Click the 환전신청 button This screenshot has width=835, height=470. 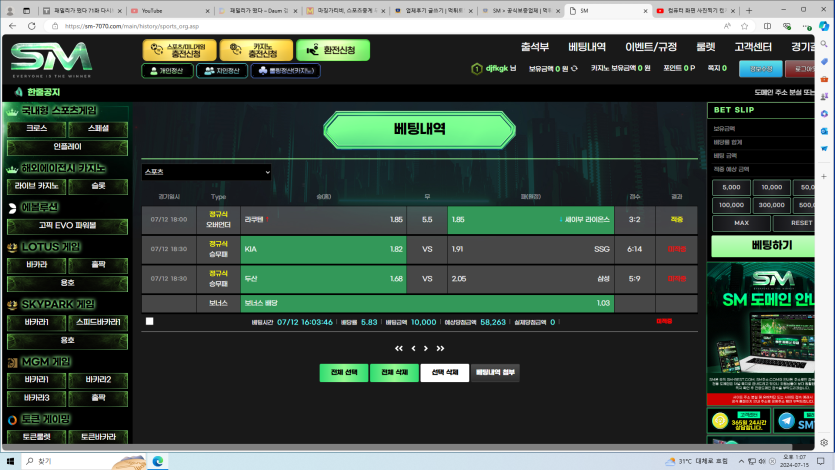point(333,50)
